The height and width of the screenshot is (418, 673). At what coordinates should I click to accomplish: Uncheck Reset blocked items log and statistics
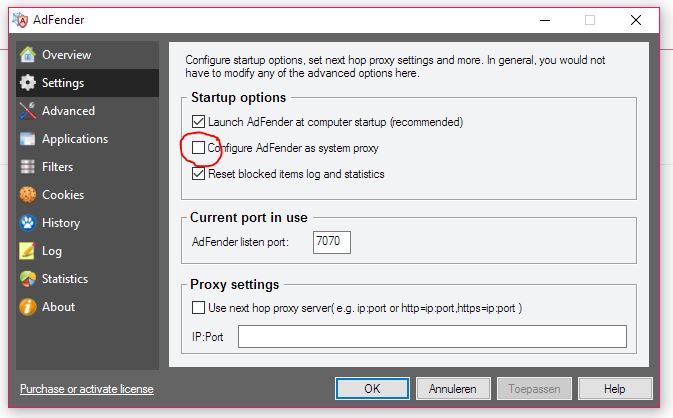click(x=198, y=174)
